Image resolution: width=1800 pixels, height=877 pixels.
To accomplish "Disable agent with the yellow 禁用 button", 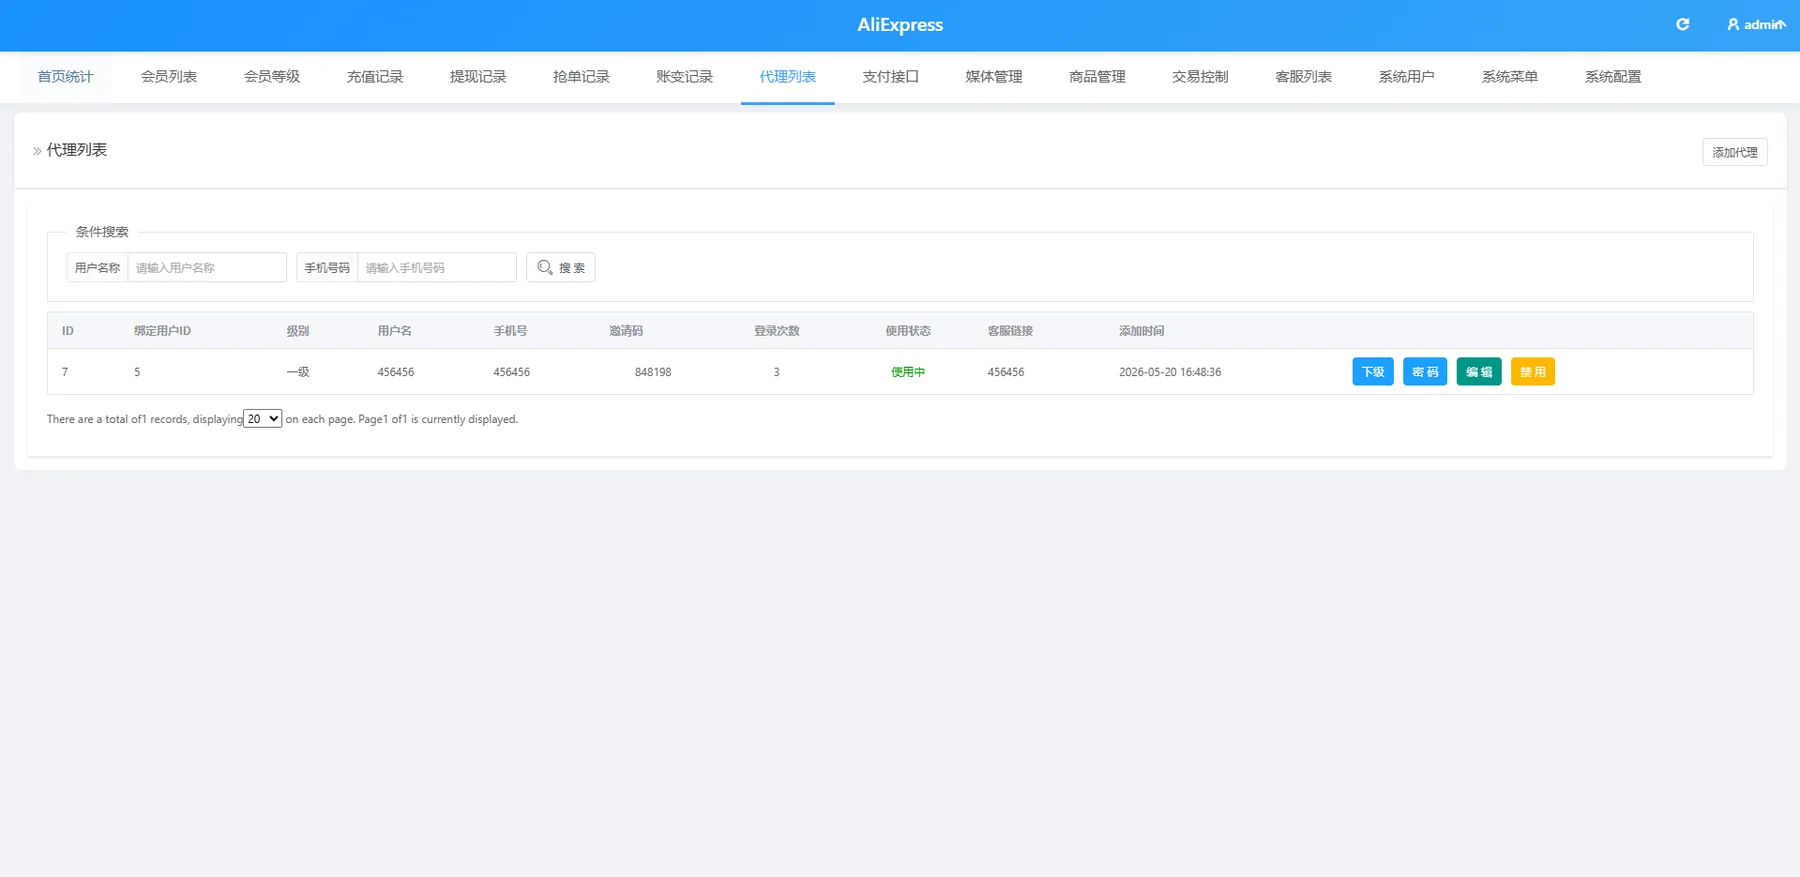I will pos(1533,372).
